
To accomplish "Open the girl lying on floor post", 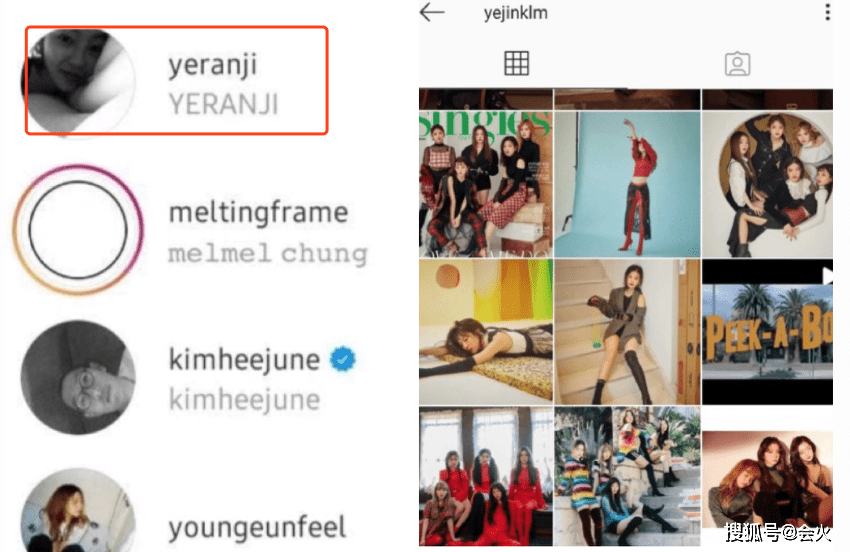I will 486,332.
